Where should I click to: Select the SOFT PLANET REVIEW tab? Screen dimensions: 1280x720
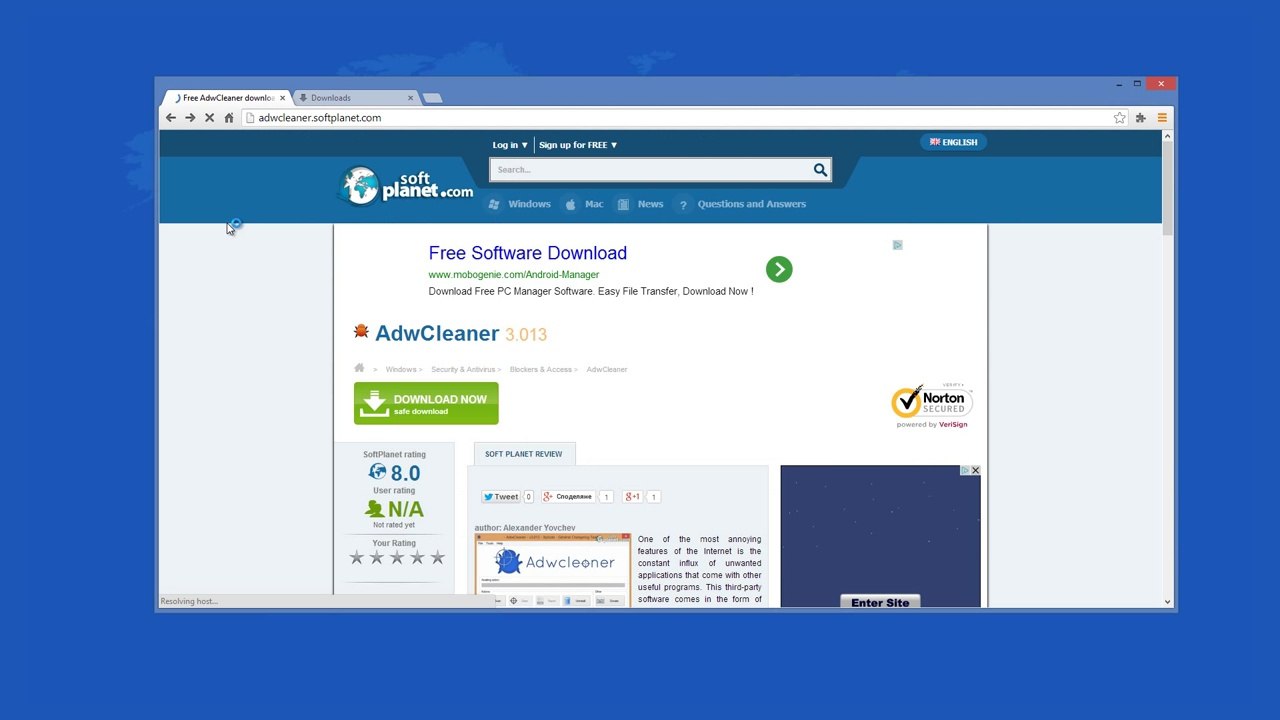(524, 454)
